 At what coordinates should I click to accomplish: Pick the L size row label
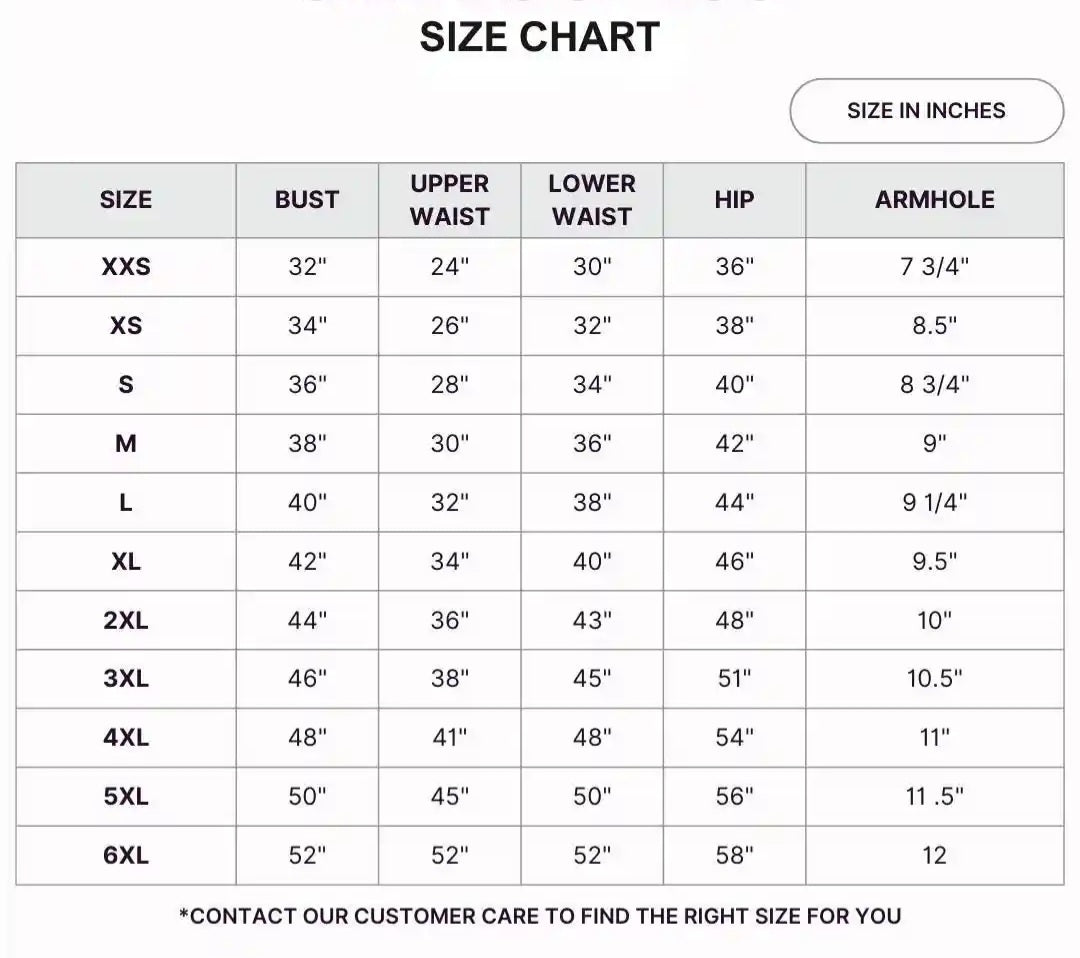126,502
